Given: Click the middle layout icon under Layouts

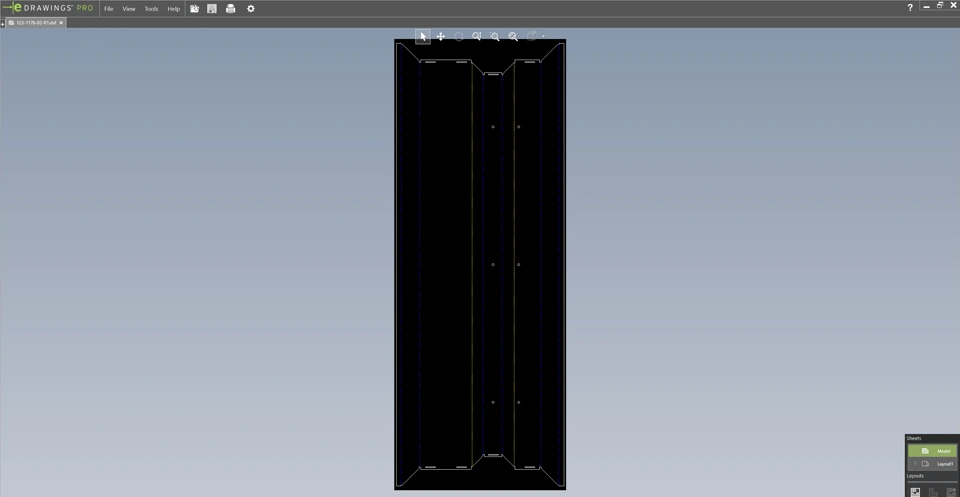Looking at the screenshot, I should click(933, 491).
